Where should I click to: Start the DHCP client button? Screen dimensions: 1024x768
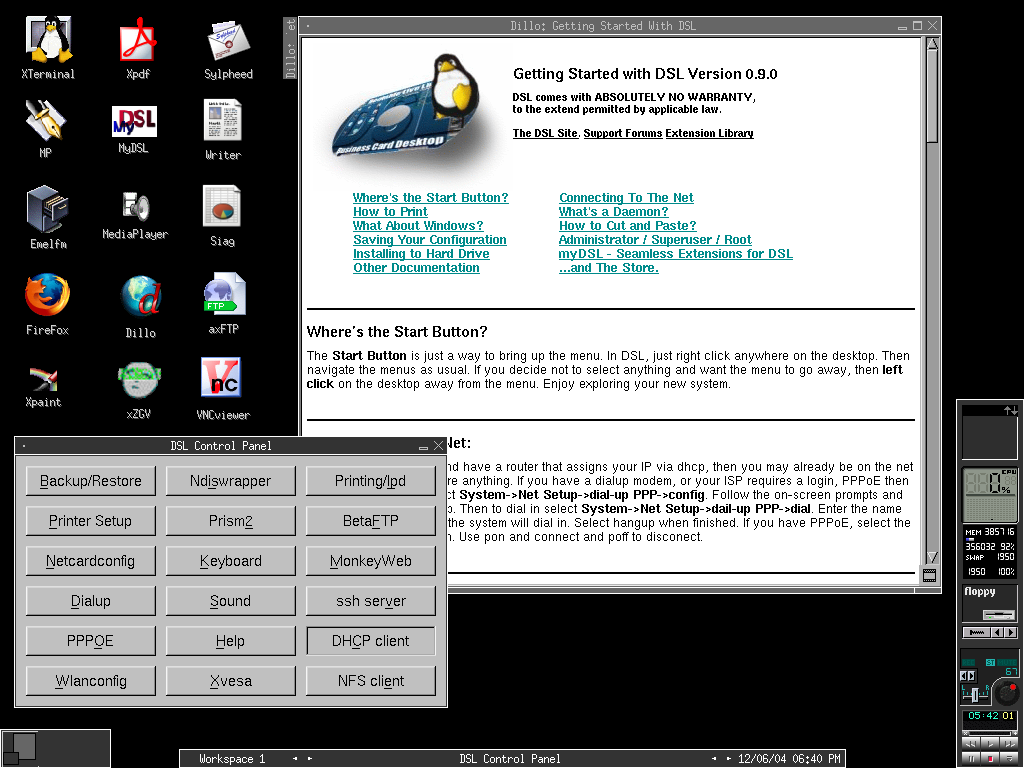pos(371,641)
